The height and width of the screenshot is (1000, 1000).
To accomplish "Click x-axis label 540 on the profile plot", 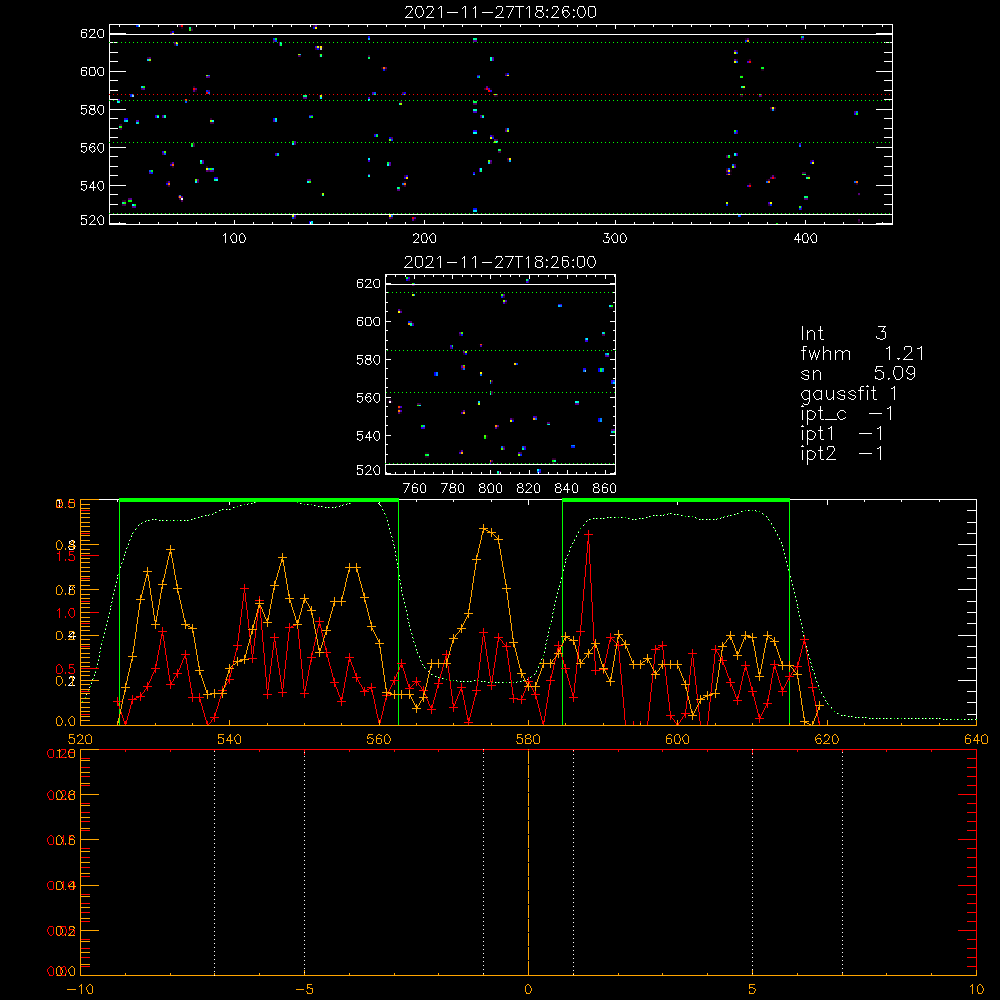I will tap(230, 740).
